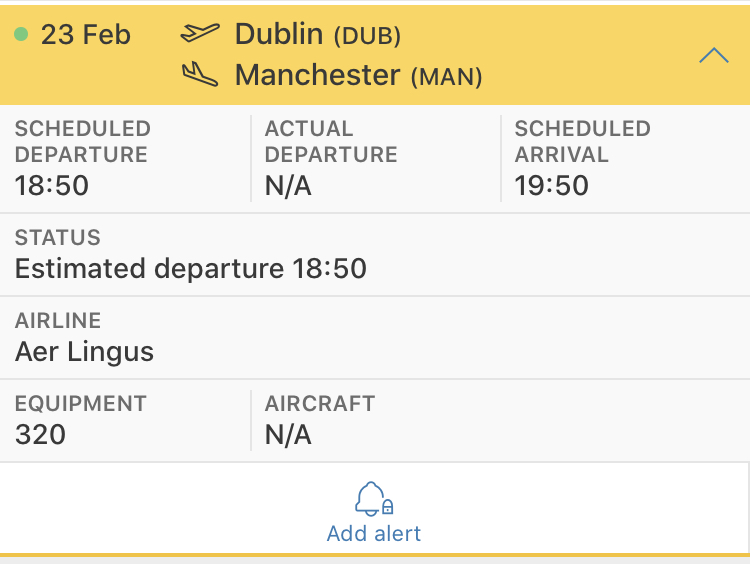Click the AIRCRAFT field label
This screenshot has width=750, height=564.
click(320, 404)
